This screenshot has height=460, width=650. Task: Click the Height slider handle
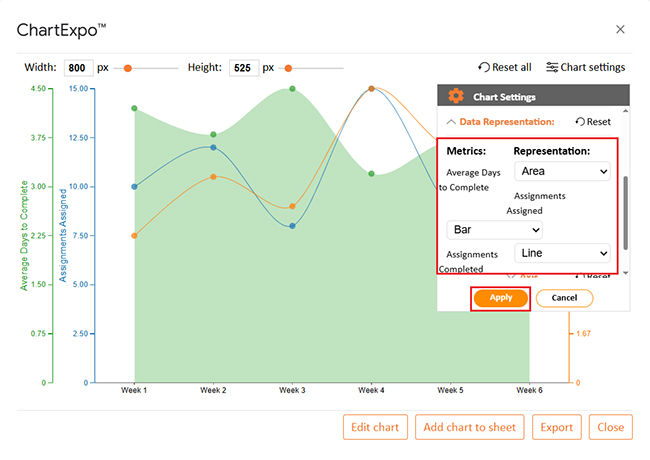(x=289, y=68)
